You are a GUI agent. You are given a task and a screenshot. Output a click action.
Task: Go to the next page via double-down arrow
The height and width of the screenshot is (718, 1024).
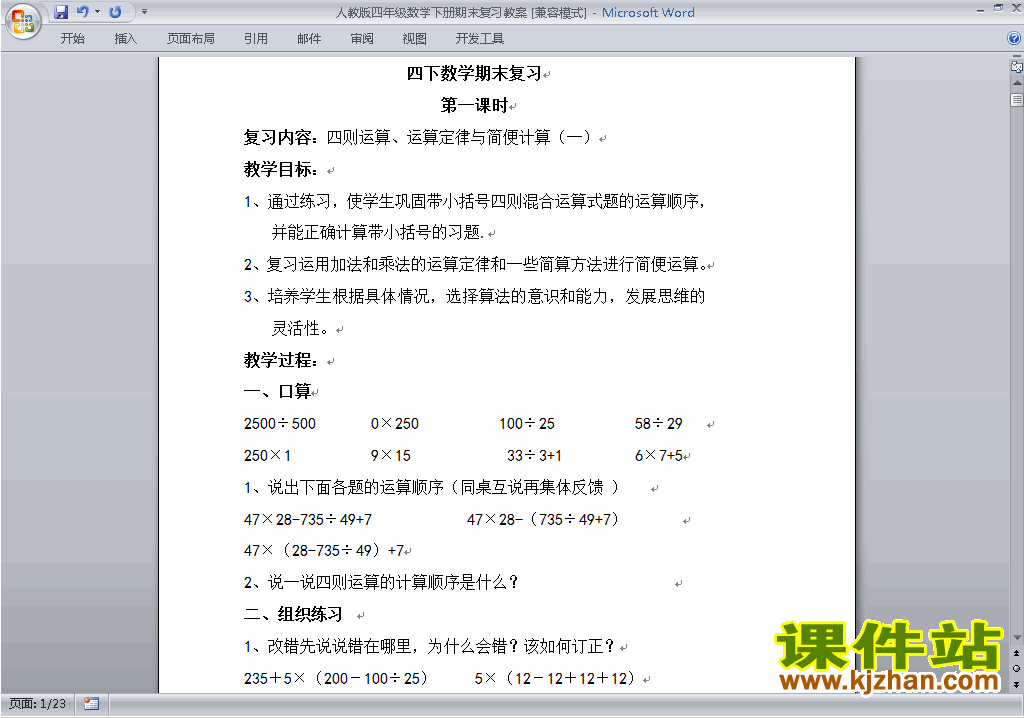coord(1016,684)
